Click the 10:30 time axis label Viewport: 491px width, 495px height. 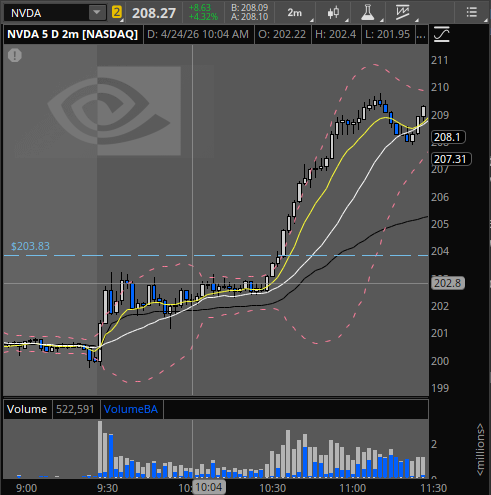point(272,488)
